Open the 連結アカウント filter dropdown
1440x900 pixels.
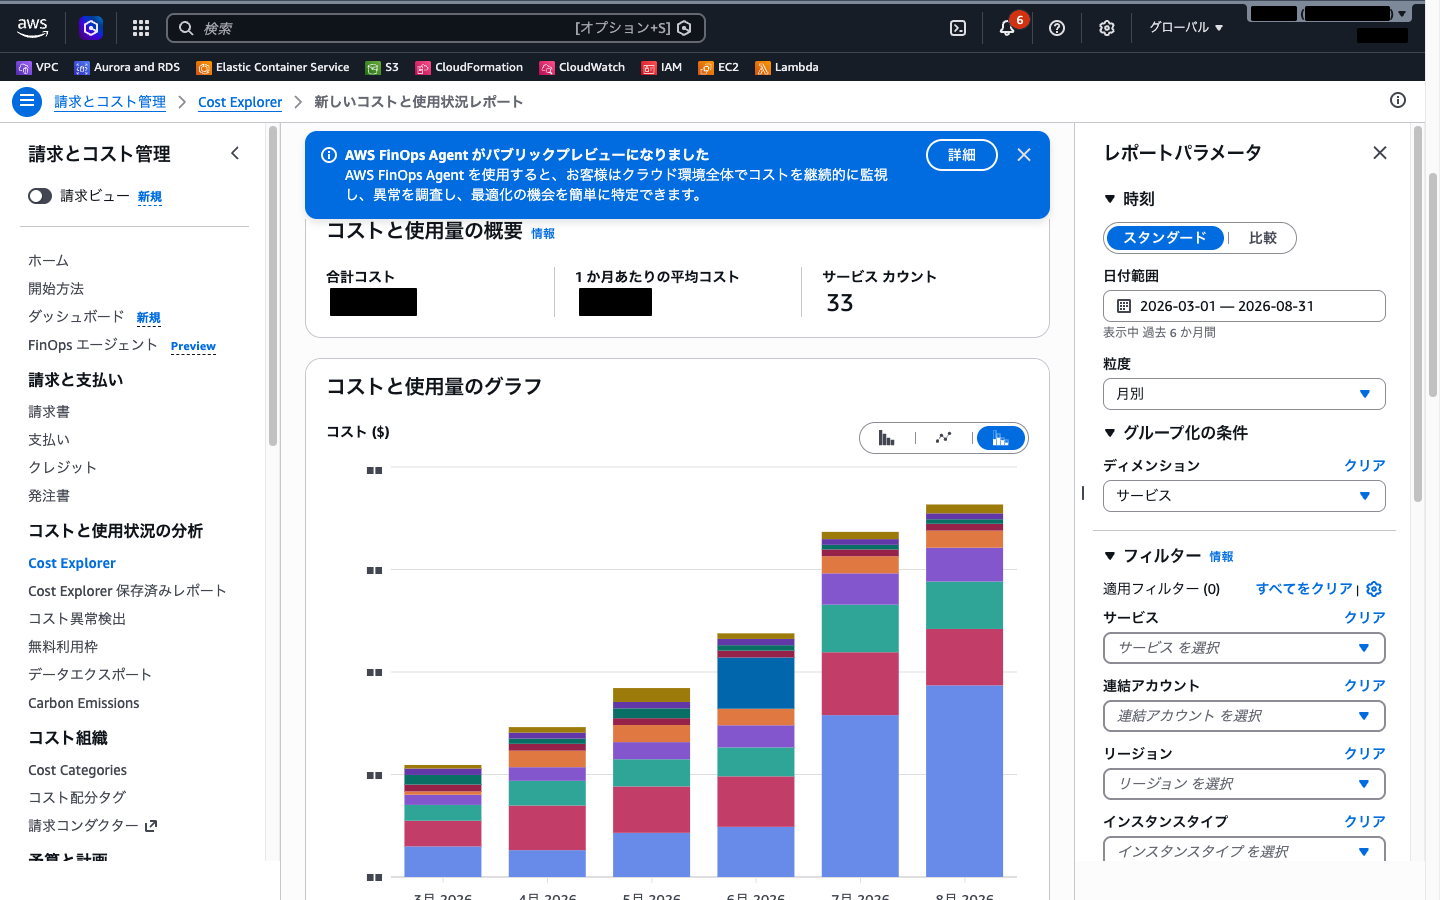[x=1244, y=716]
